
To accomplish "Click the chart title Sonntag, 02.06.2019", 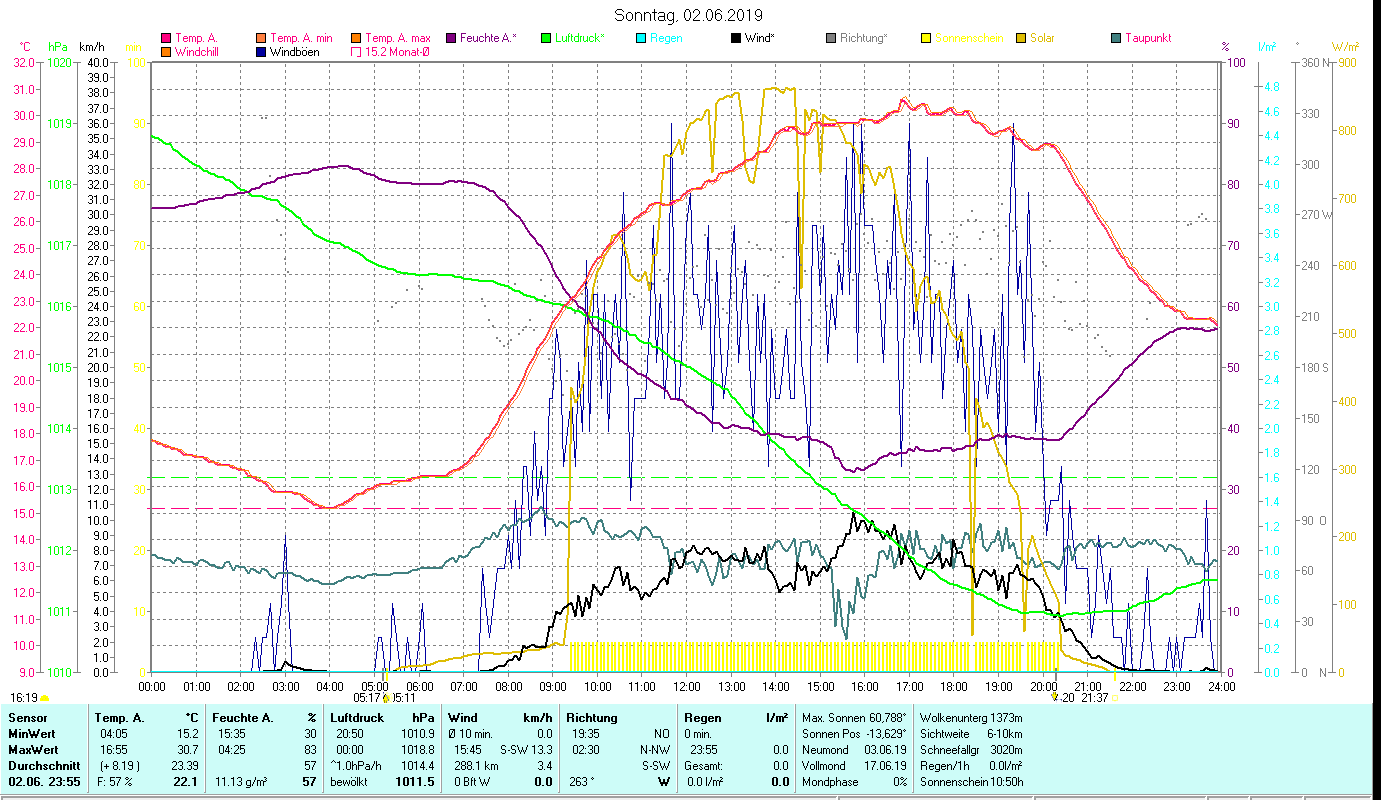I will point(690,15).
